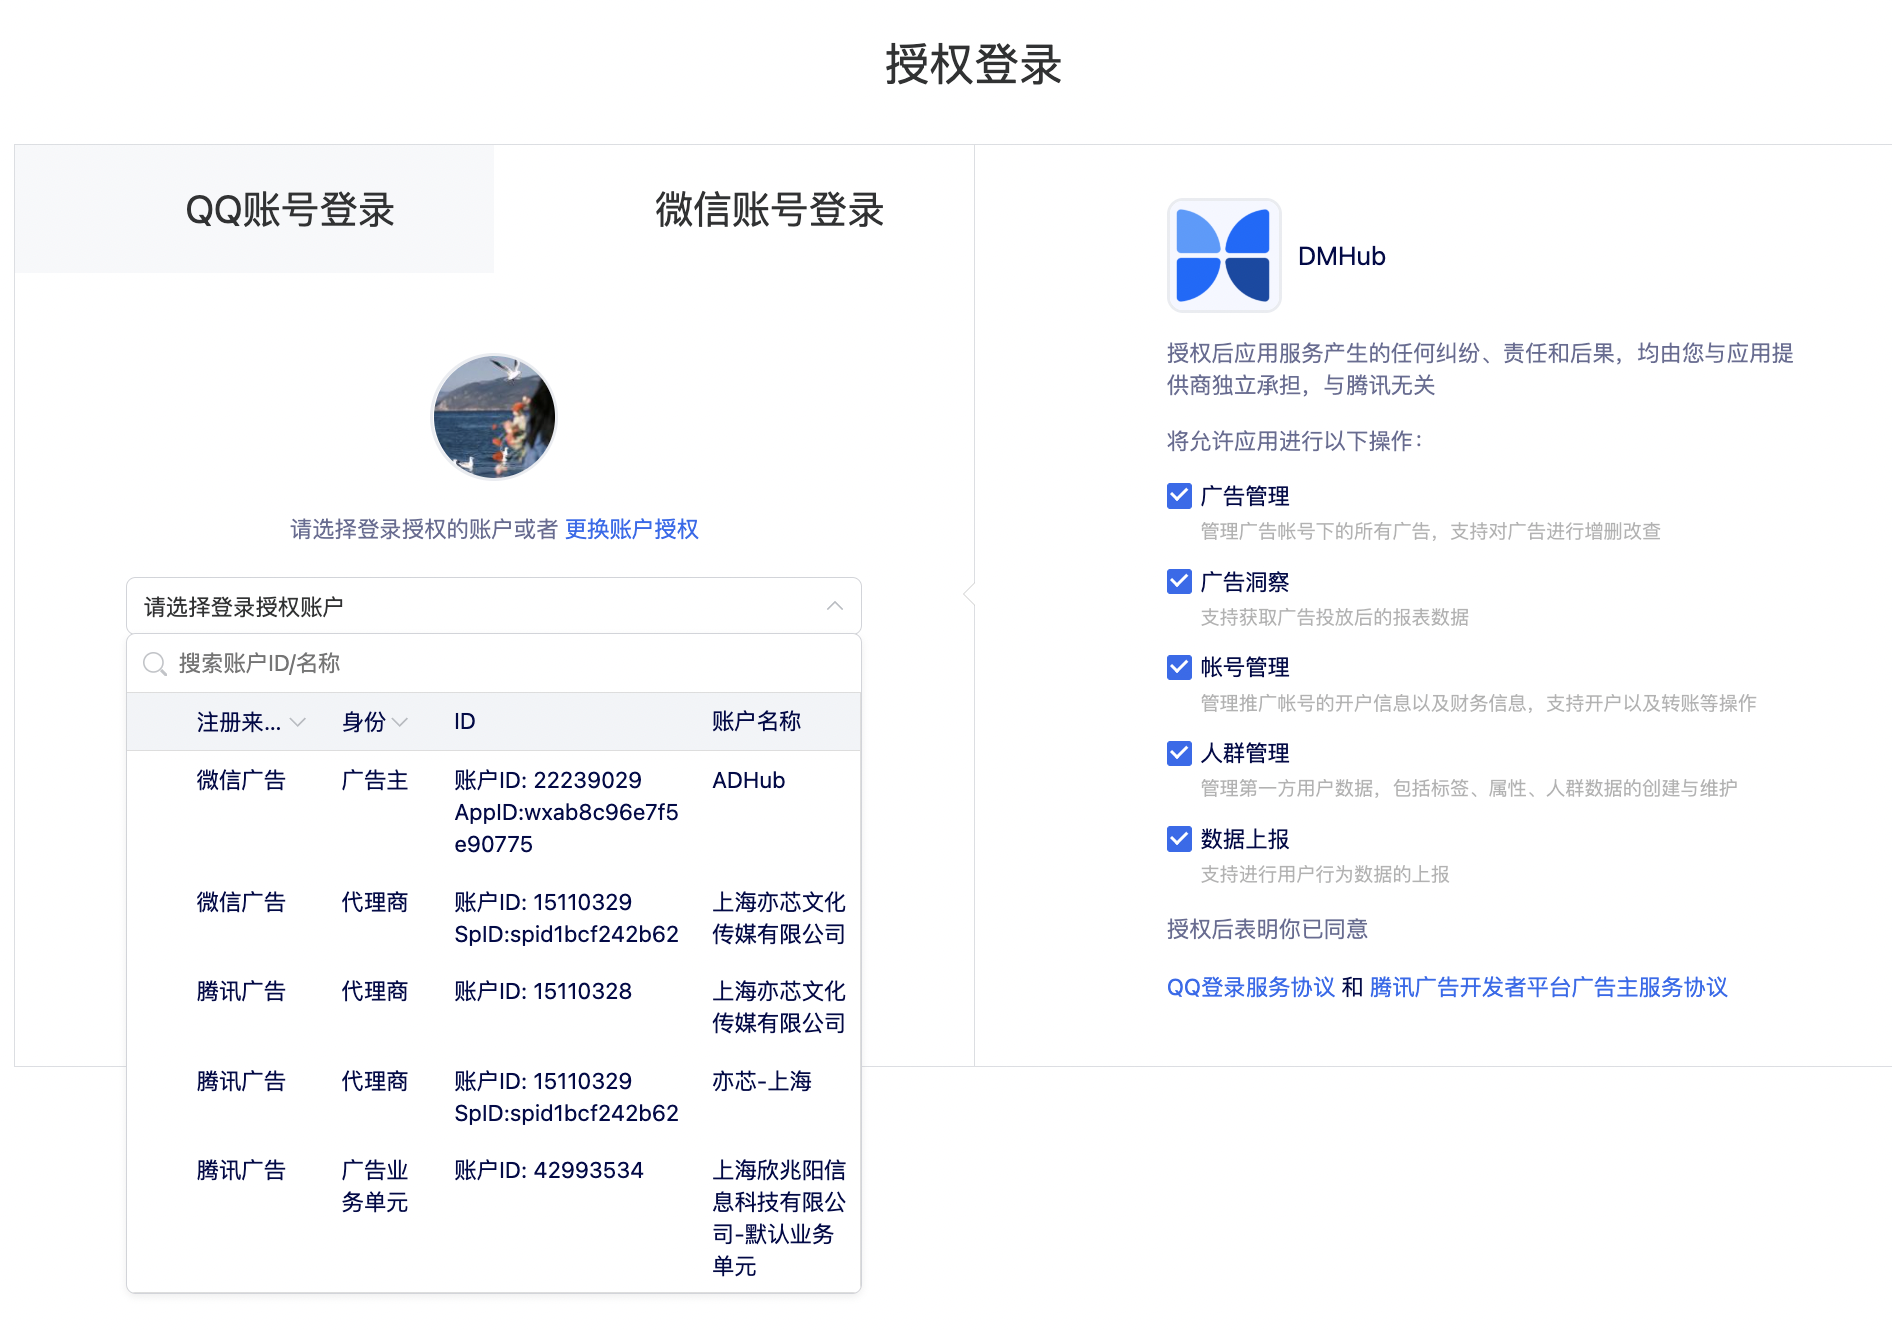Click the 广告主 identity cell
The image size is (1892, 1330).
point(375,780)
